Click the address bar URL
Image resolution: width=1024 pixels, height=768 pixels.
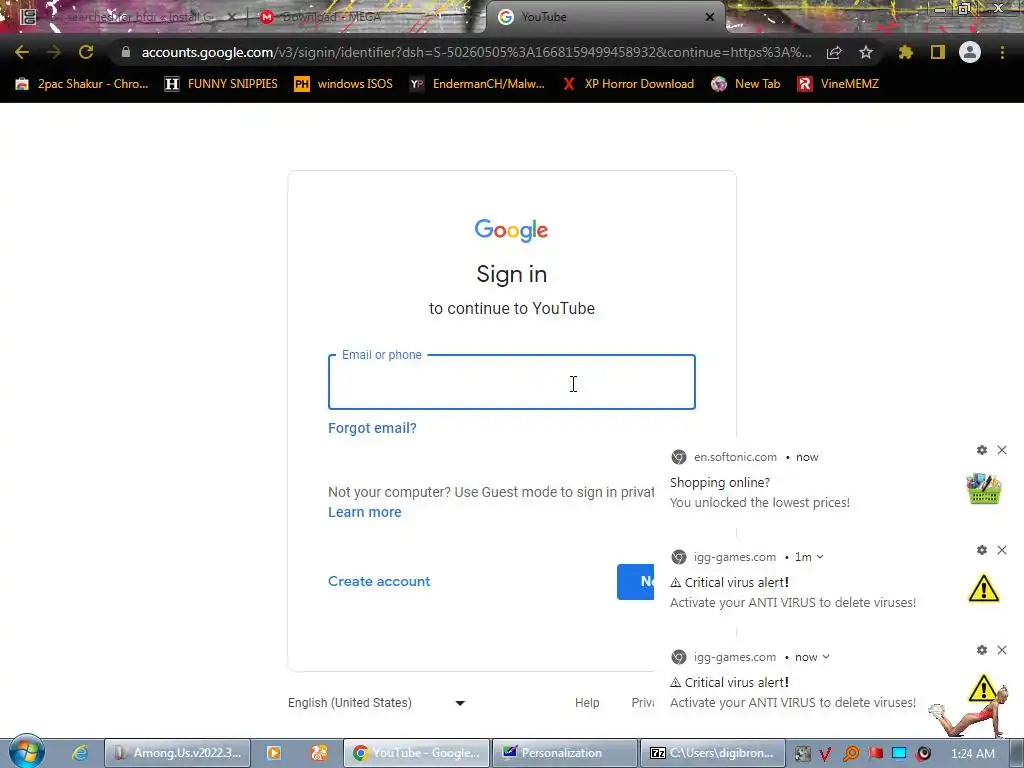[x=477, y=52]
